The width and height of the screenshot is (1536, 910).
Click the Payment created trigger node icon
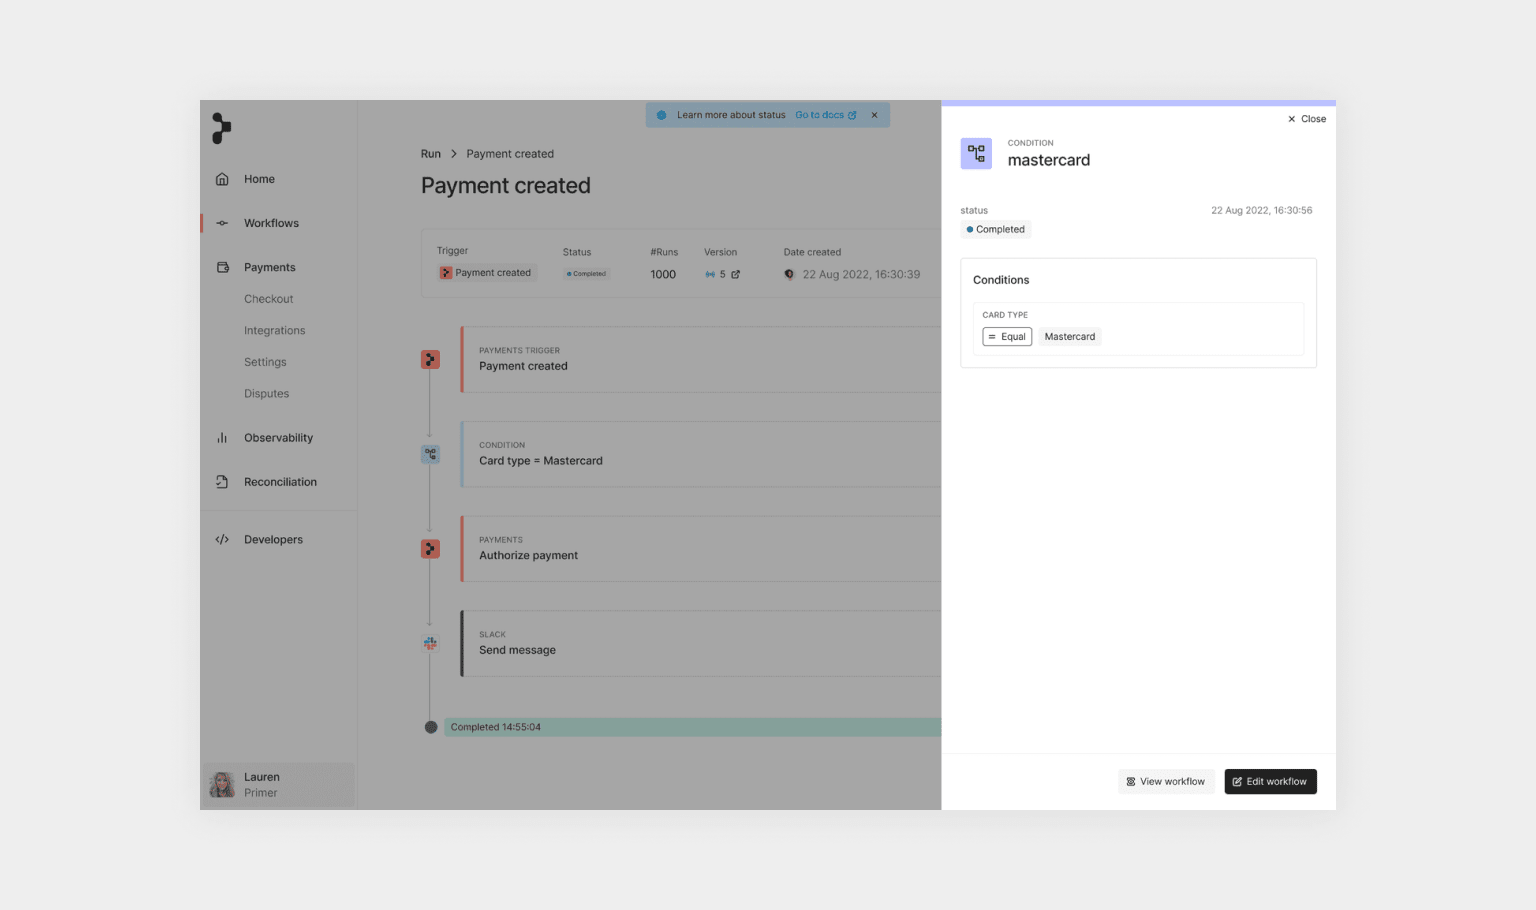(430, 359)
